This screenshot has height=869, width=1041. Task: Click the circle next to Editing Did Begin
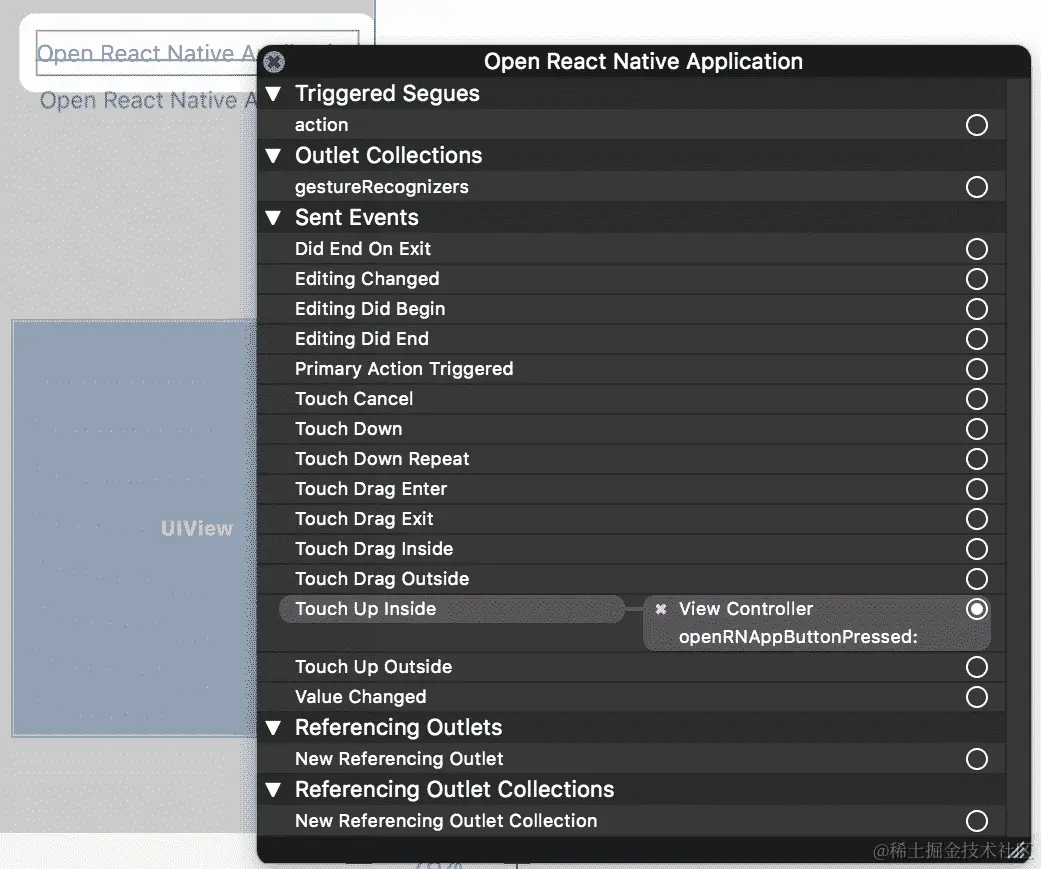977,309
